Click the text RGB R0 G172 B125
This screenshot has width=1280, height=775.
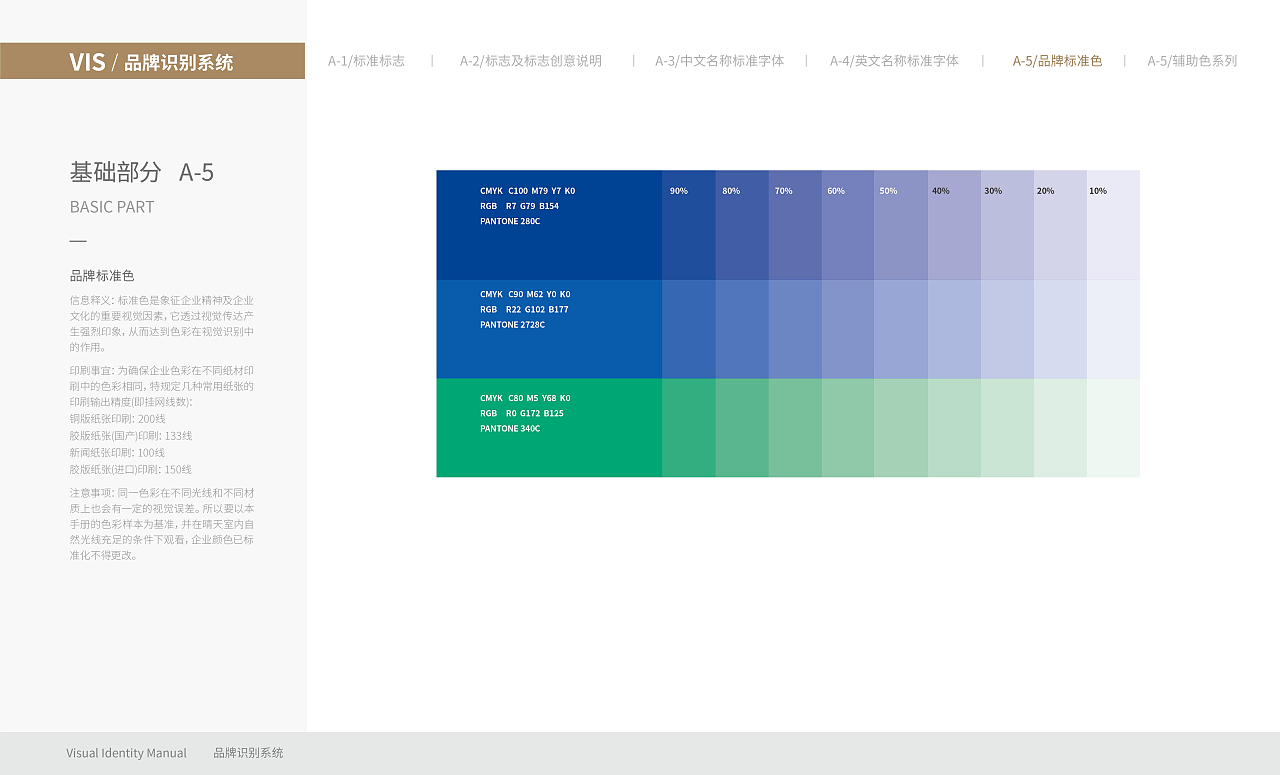521,413
